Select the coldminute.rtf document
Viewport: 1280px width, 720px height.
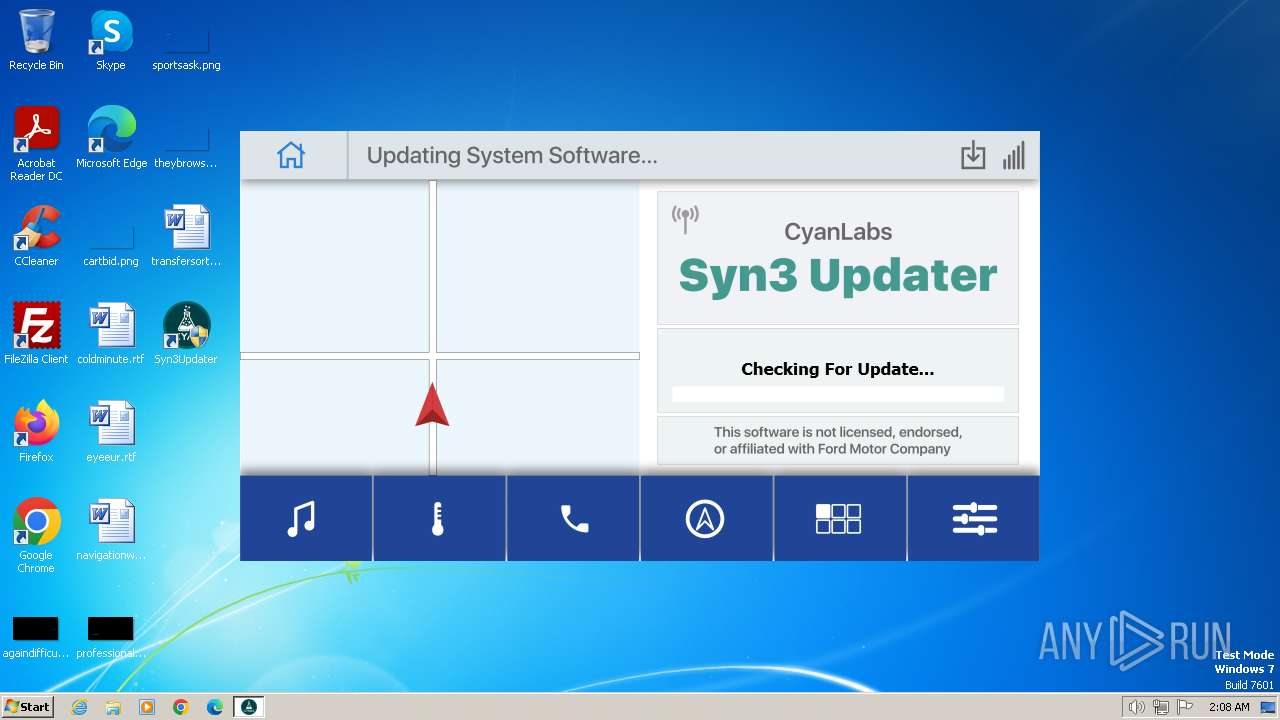pos(111,334)
